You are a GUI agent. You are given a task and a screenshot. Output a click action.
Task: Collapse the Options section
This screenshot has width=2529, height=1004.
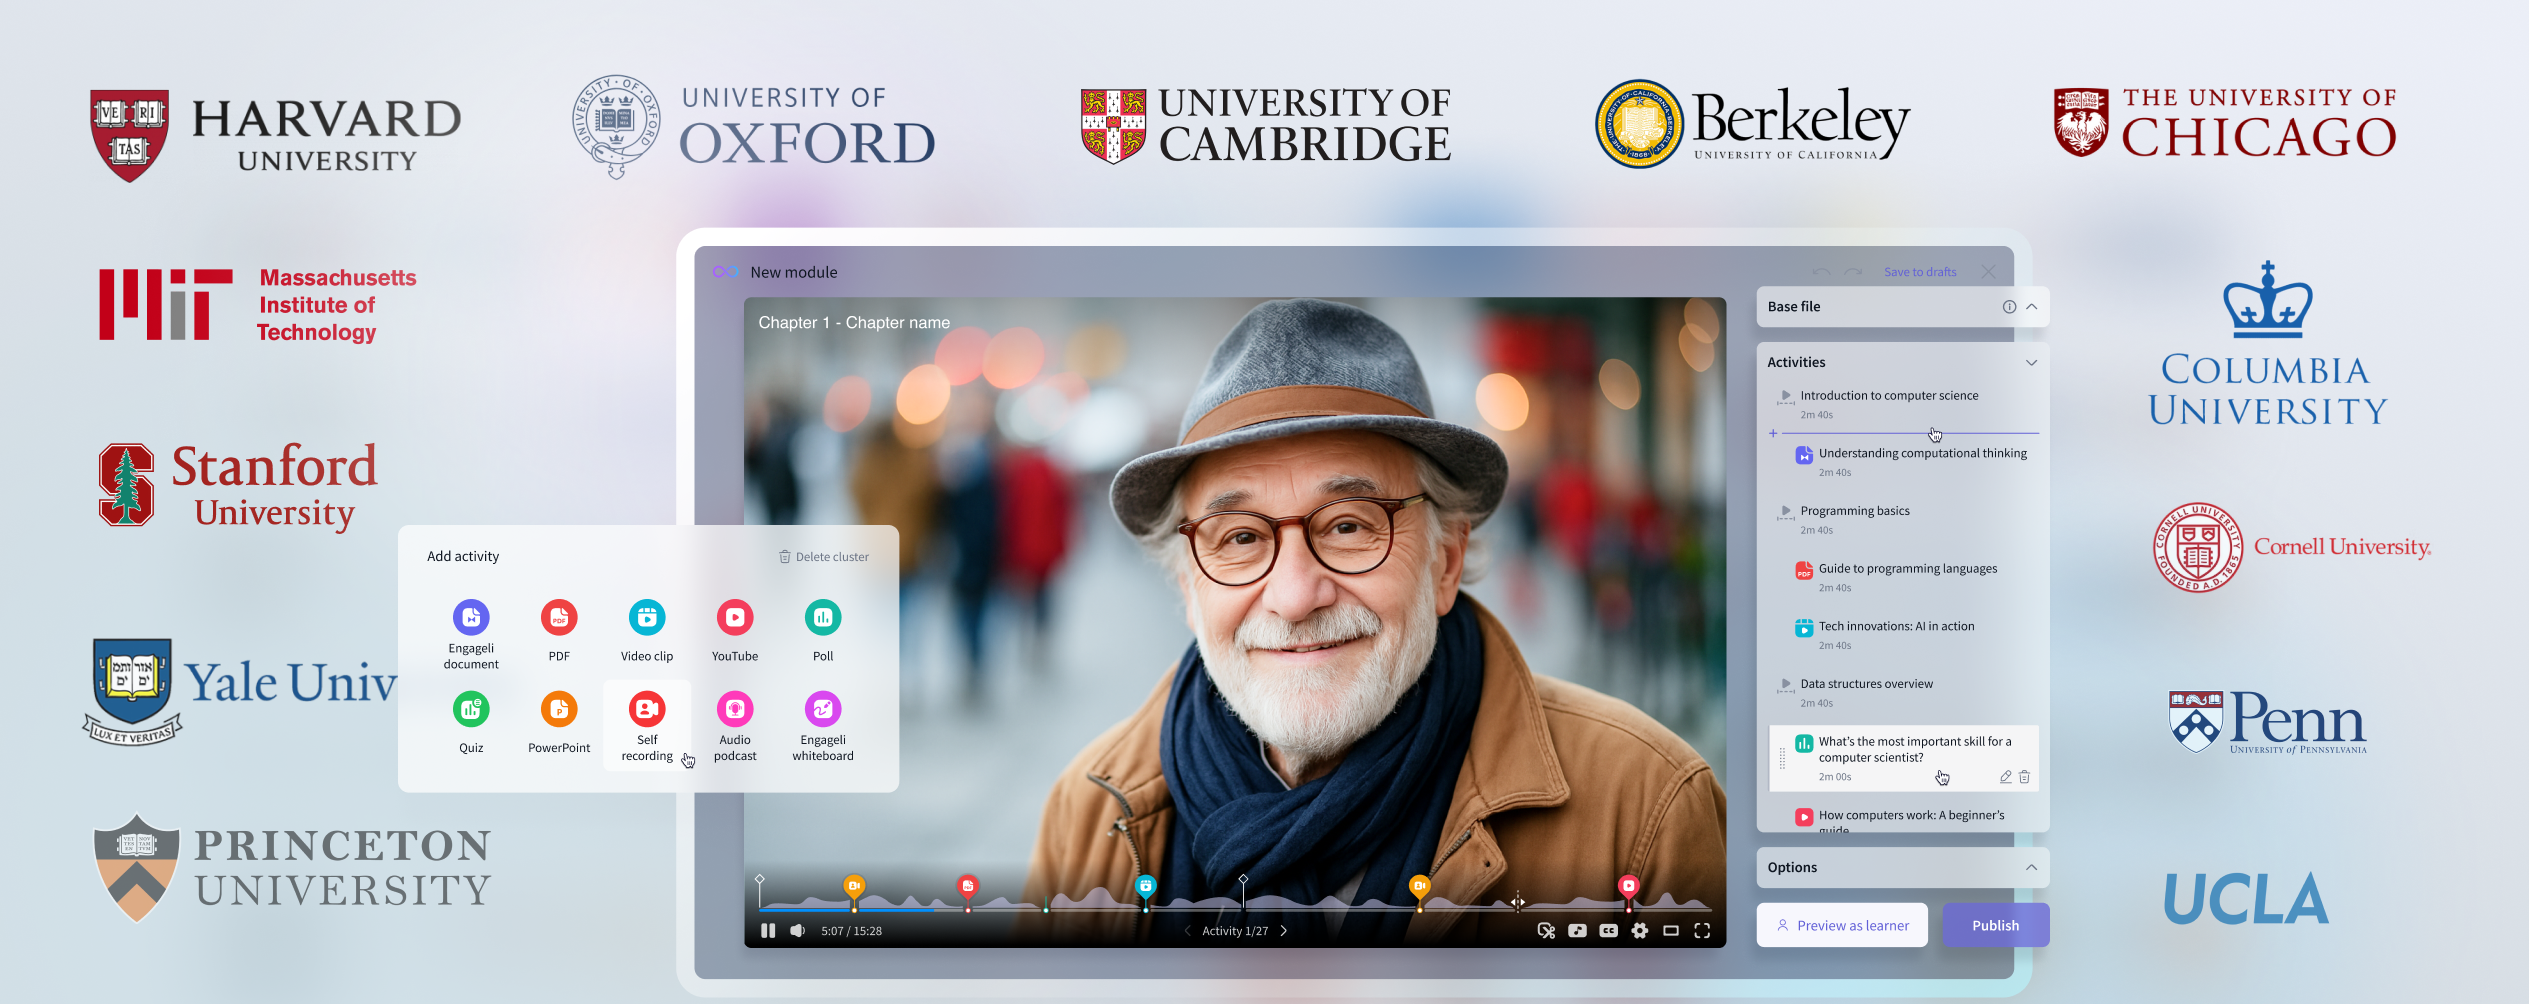pyautogui.click(x=2032, y=867)
